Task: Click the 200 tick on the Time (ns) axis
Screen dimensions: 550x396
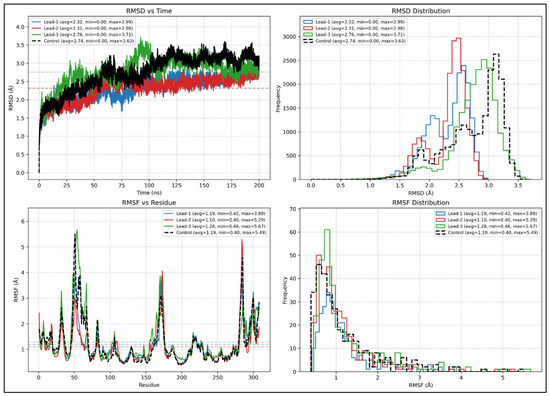Action: (259, 185)
